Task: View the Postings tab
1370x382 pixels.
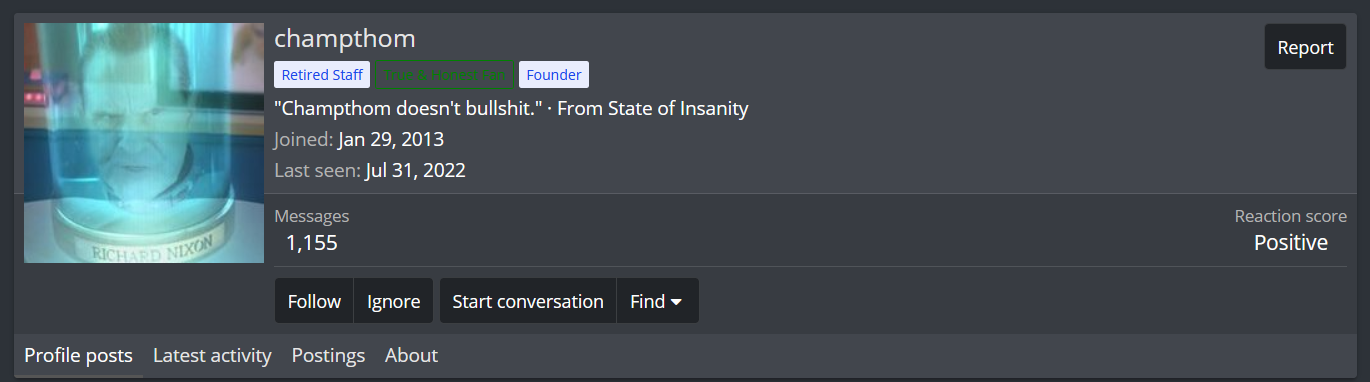Action: (x=328, y=355)
